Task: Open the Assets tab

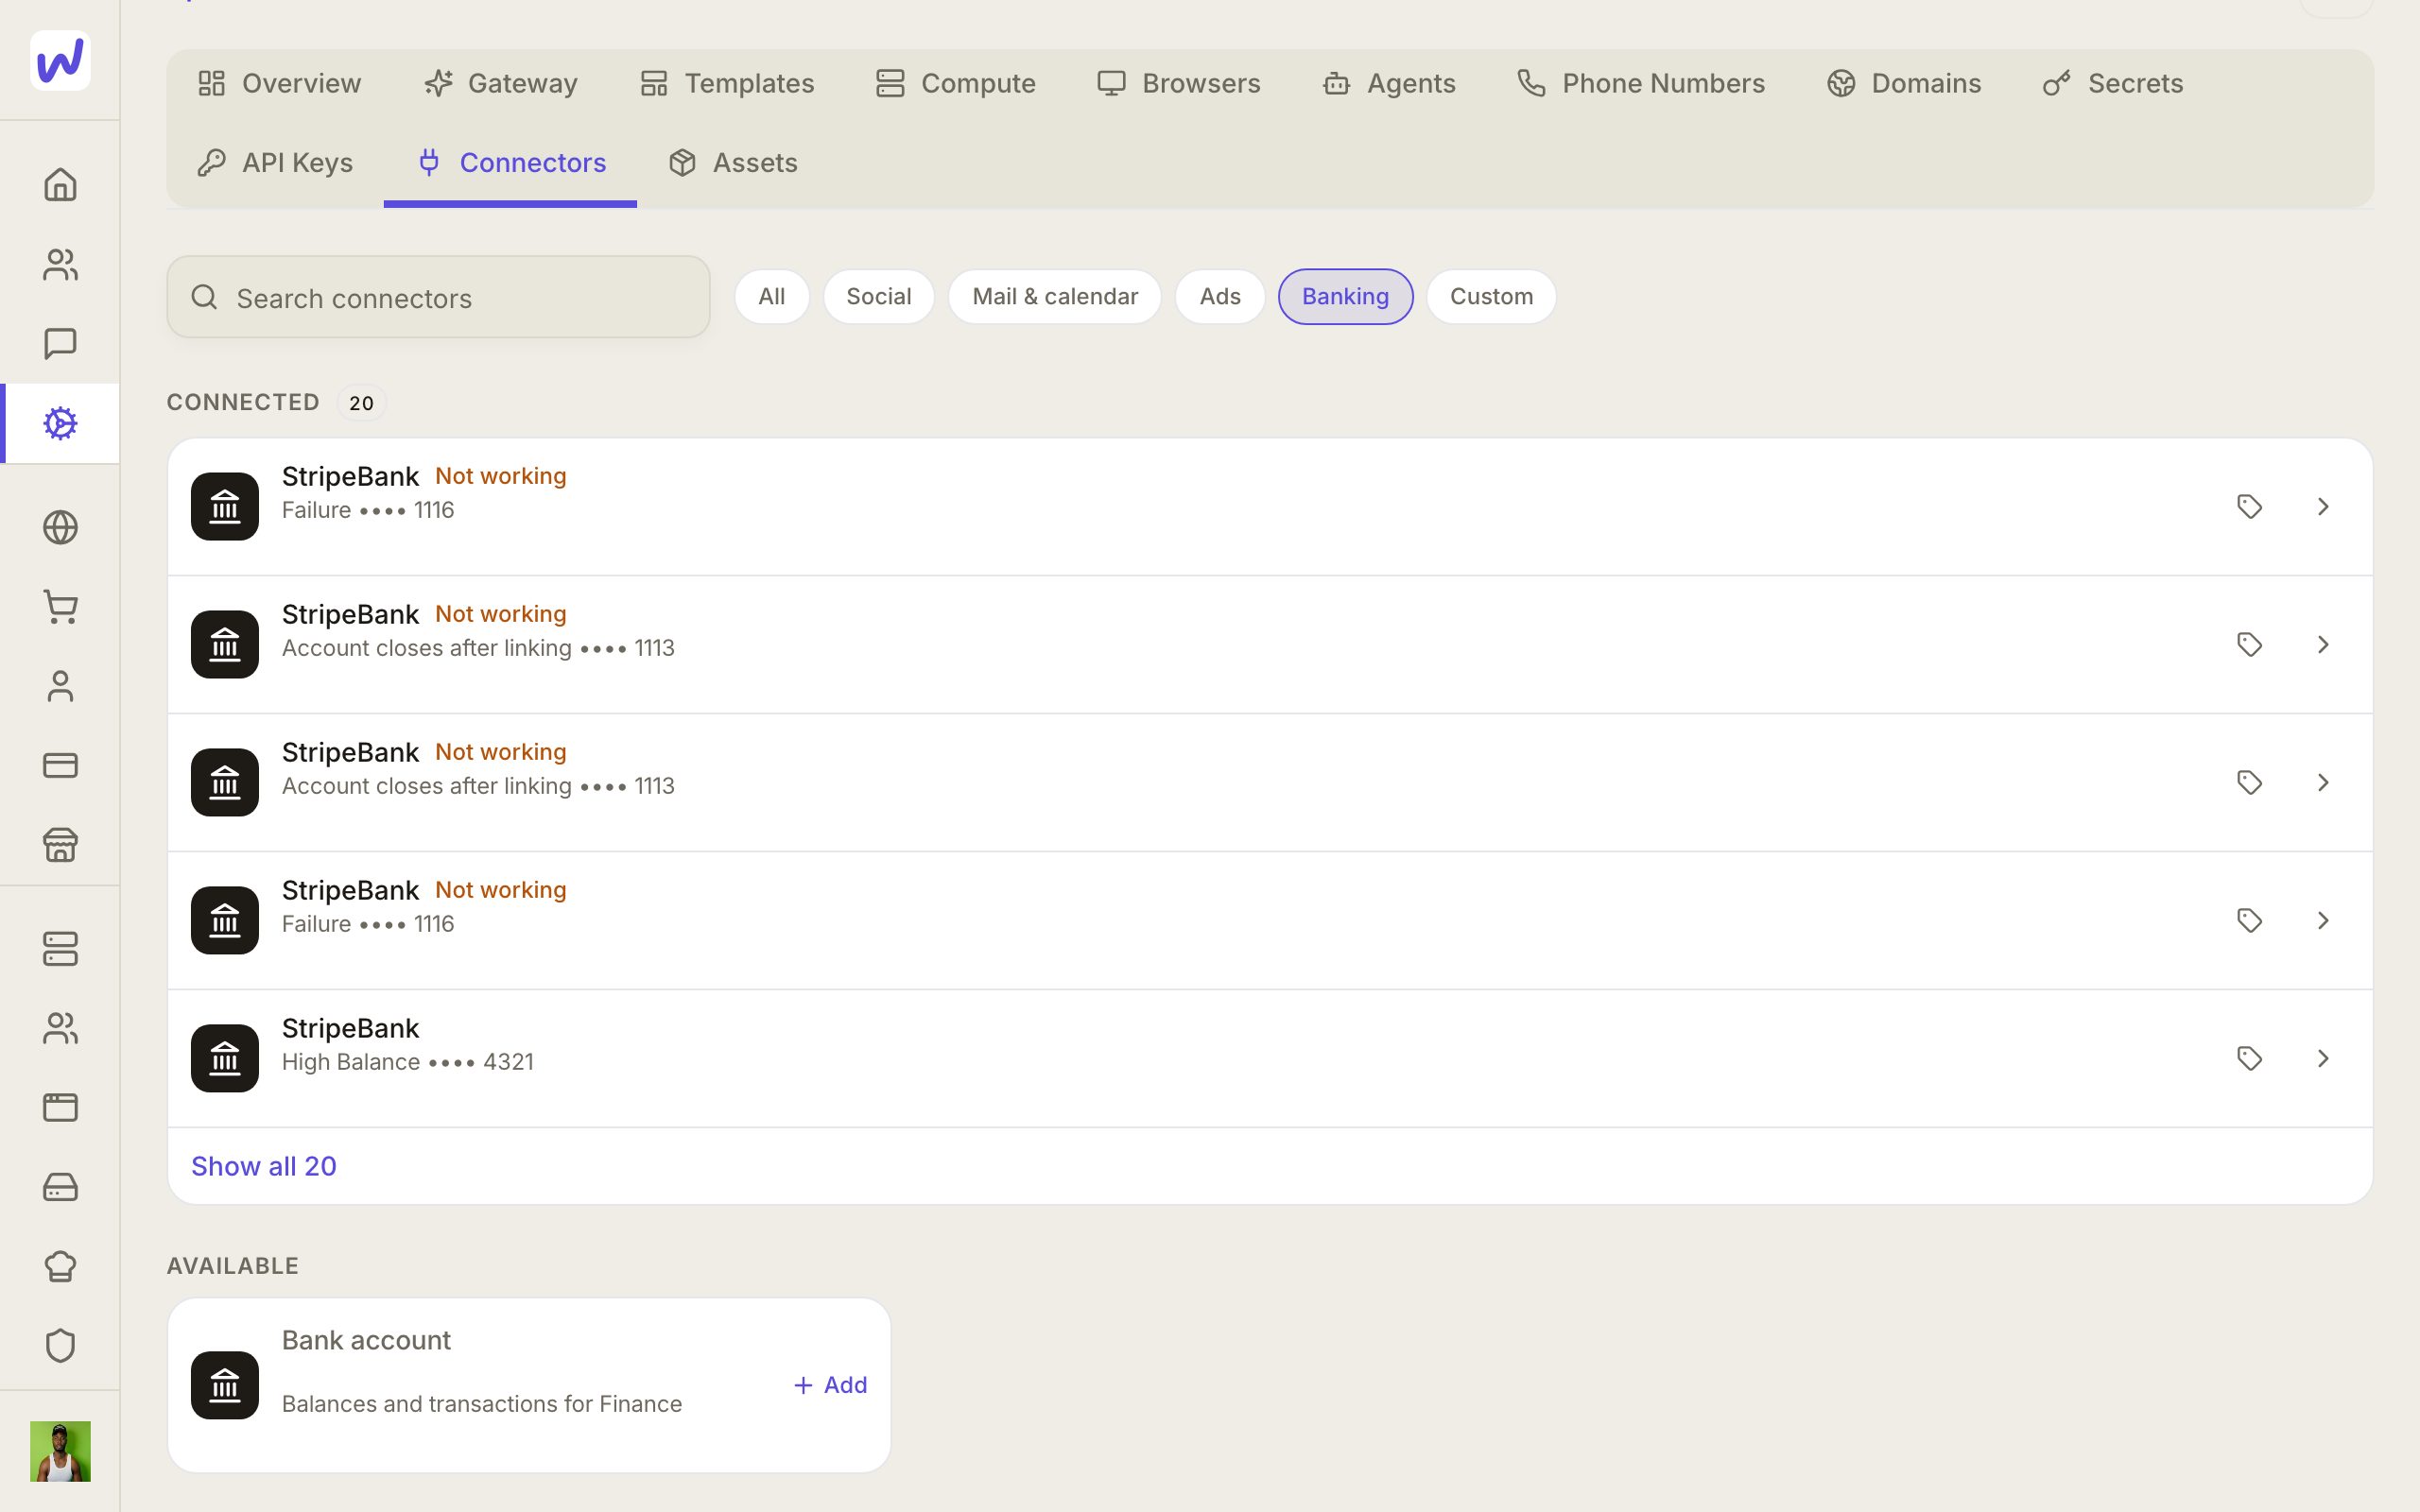Action: point(733,162)
